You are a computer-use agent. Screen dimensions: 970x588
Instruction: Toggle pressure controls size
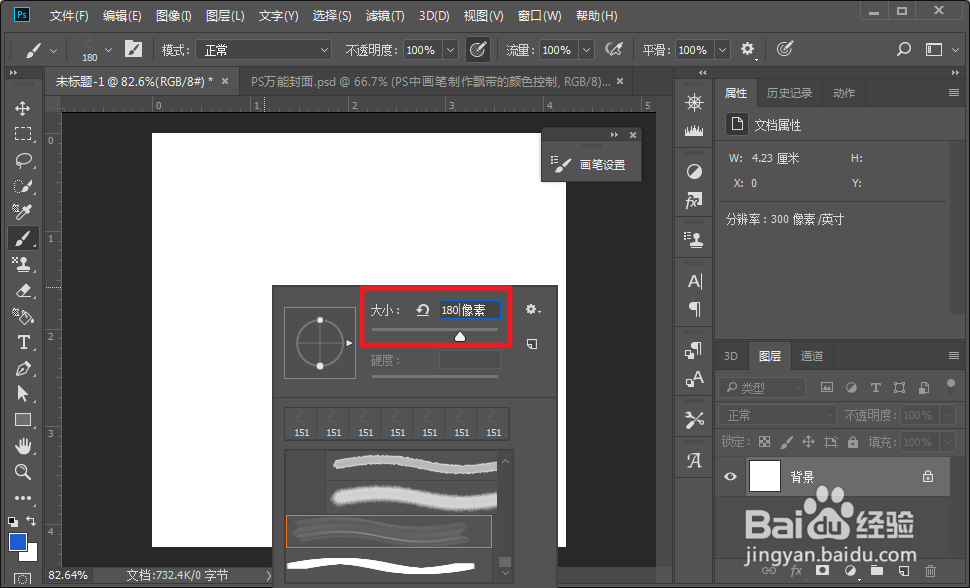pyautogui.click(x=785, y=49)
